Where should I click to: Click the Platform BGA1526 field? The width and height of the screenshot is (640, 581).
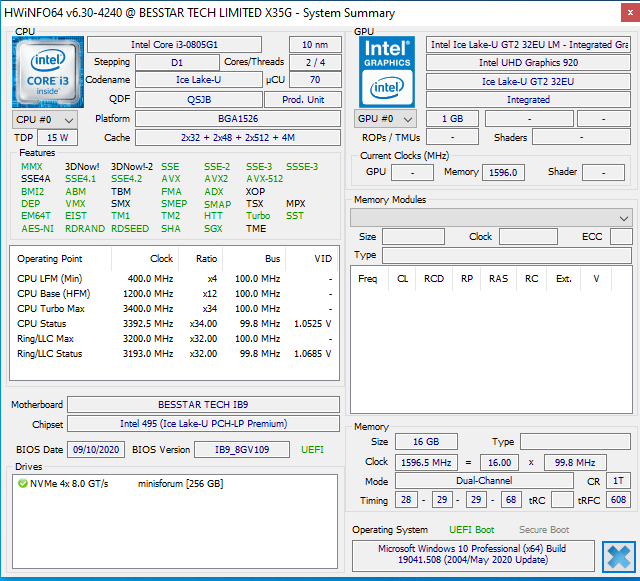coord(238,119)
